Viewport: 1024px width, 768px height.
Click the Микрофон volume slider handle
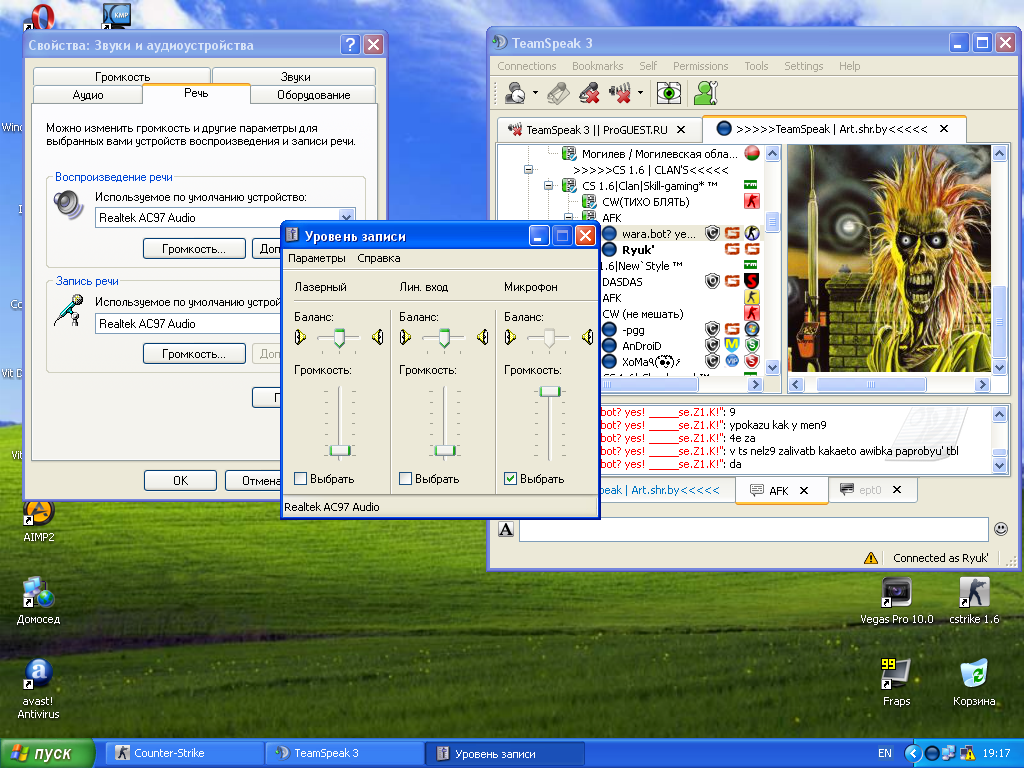click(550, 391)
